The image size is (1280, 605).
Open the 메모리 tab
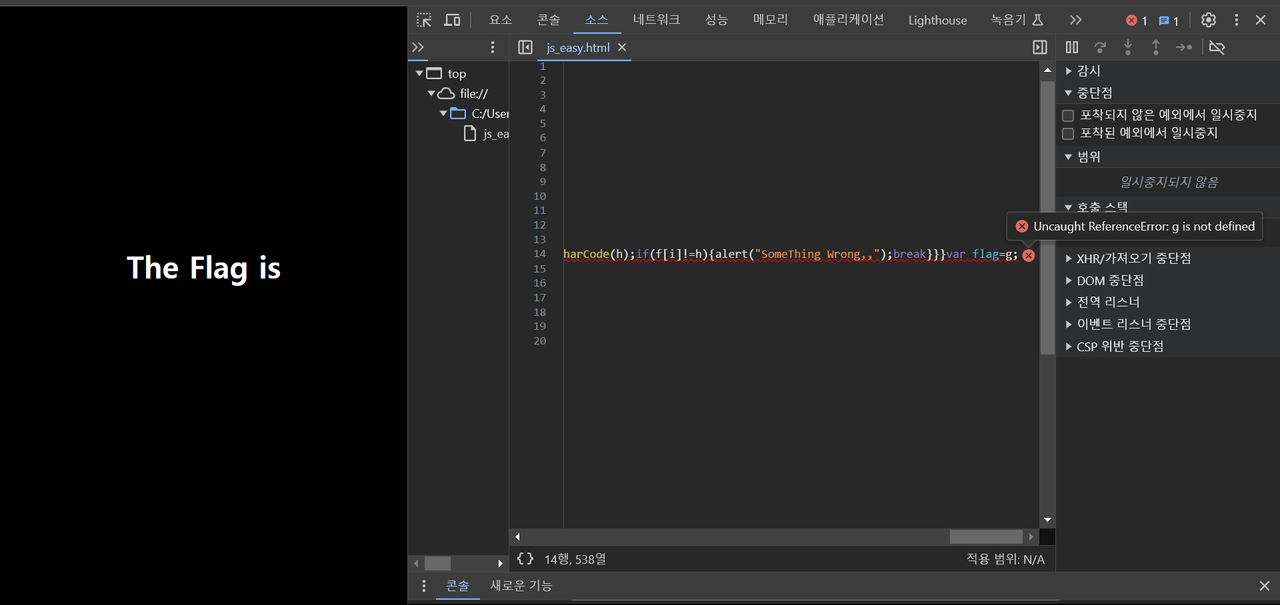(x=770, y=20)
